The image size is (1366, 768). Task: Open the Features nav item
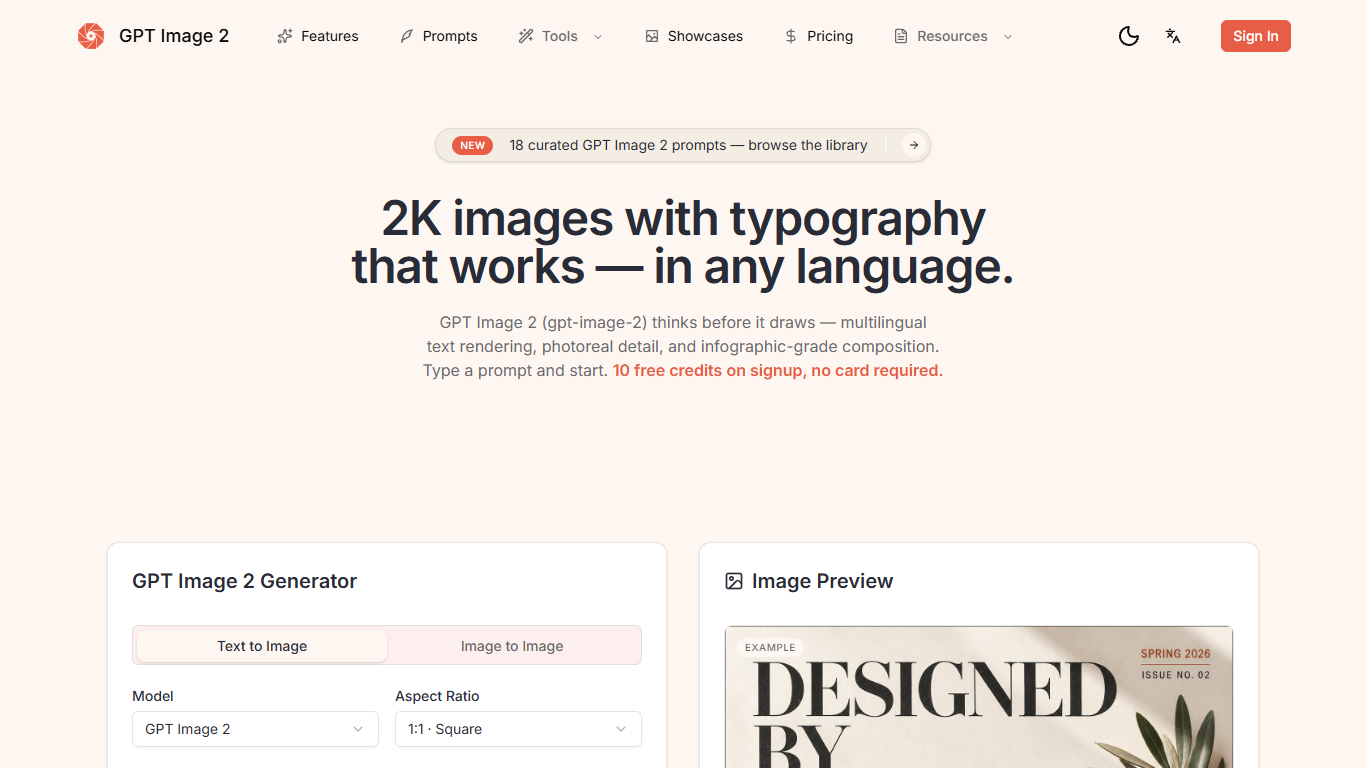[318, 36]
